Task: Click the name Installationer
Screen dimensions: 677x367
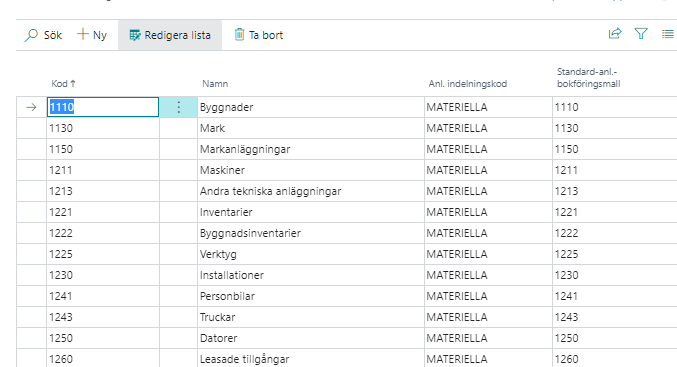Action: pos(231,275)
